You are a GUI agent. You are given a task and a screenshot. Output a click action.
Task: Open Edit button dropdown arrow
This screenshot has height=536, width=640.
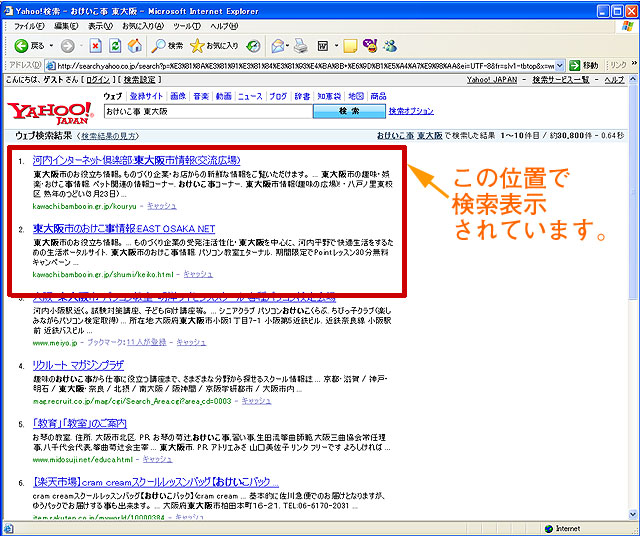pyautogui.click(x=336, y=46)
